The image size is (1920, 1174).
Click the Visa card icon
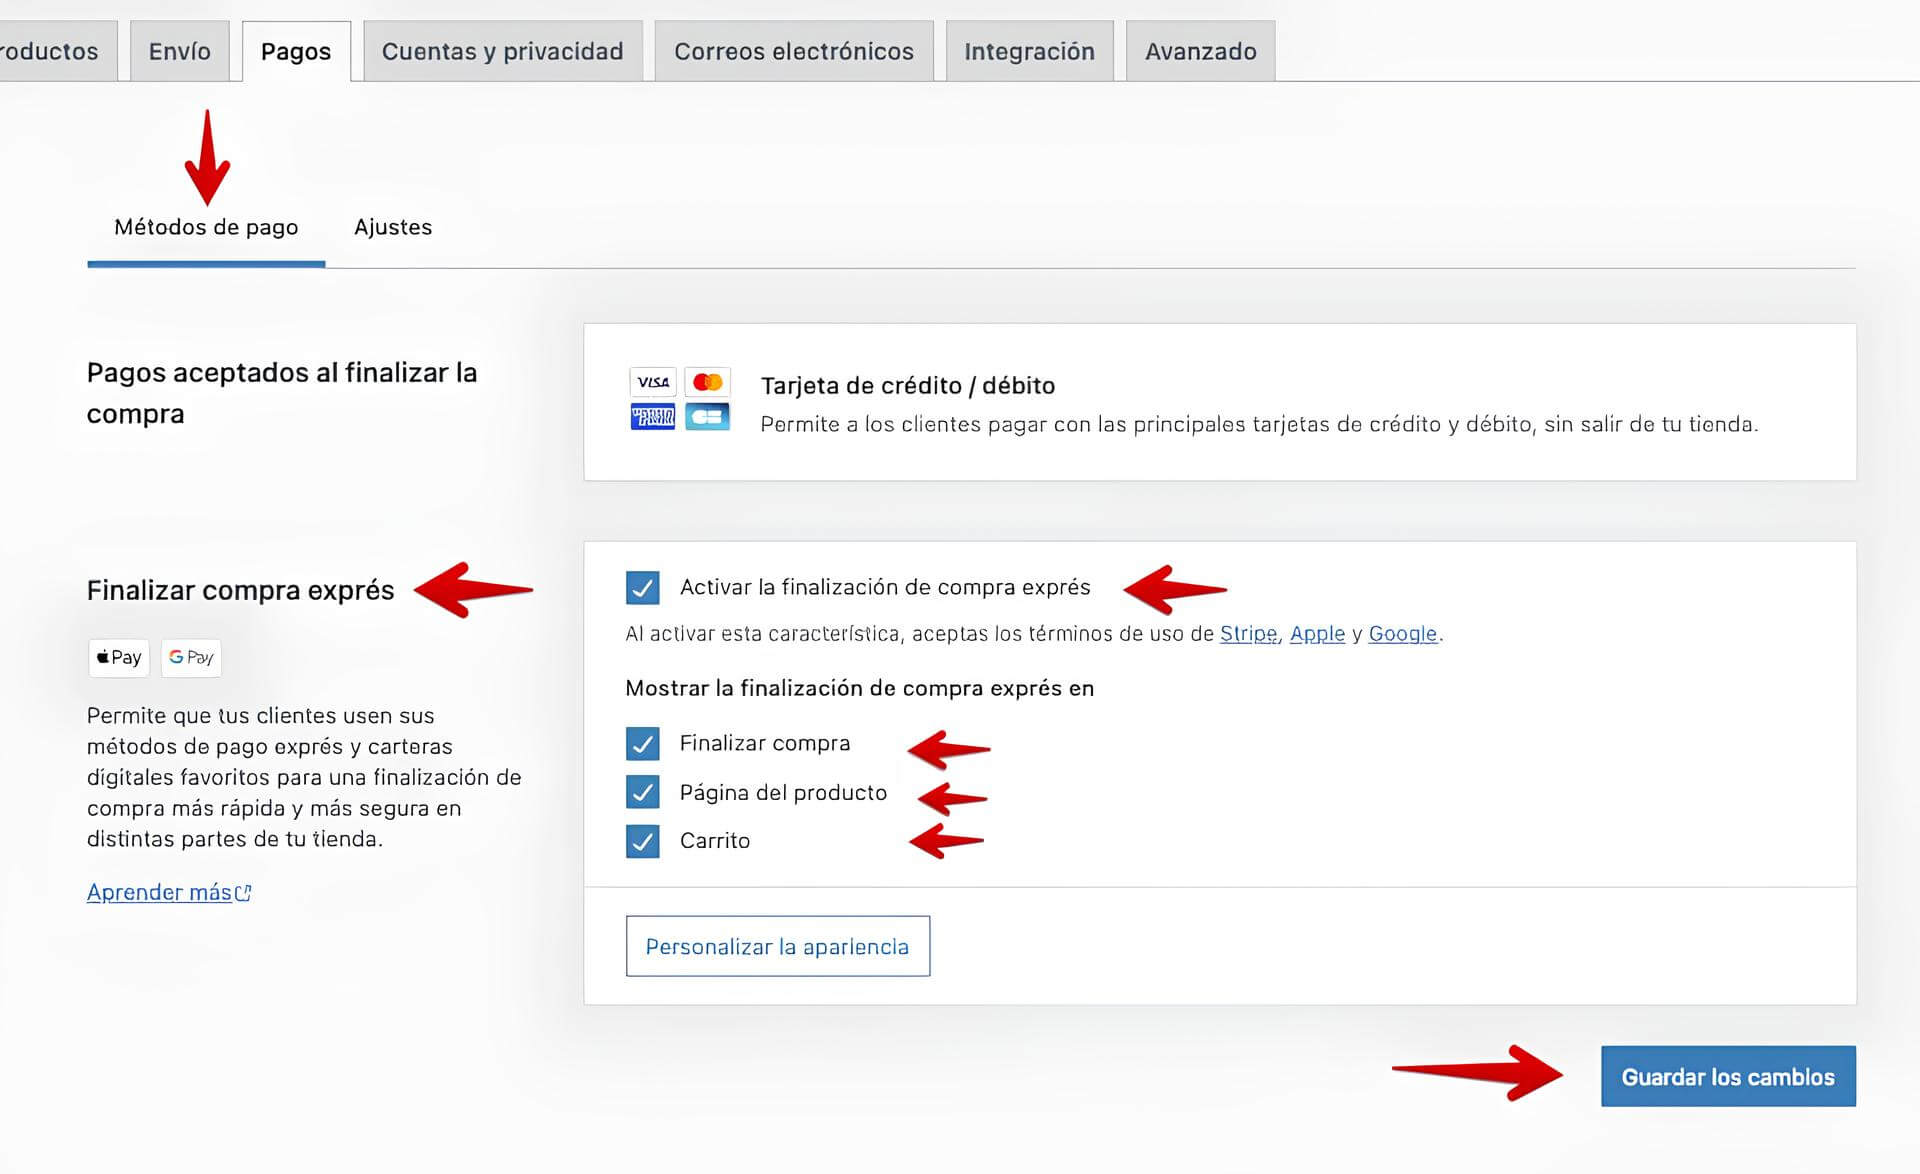point(652,382)
